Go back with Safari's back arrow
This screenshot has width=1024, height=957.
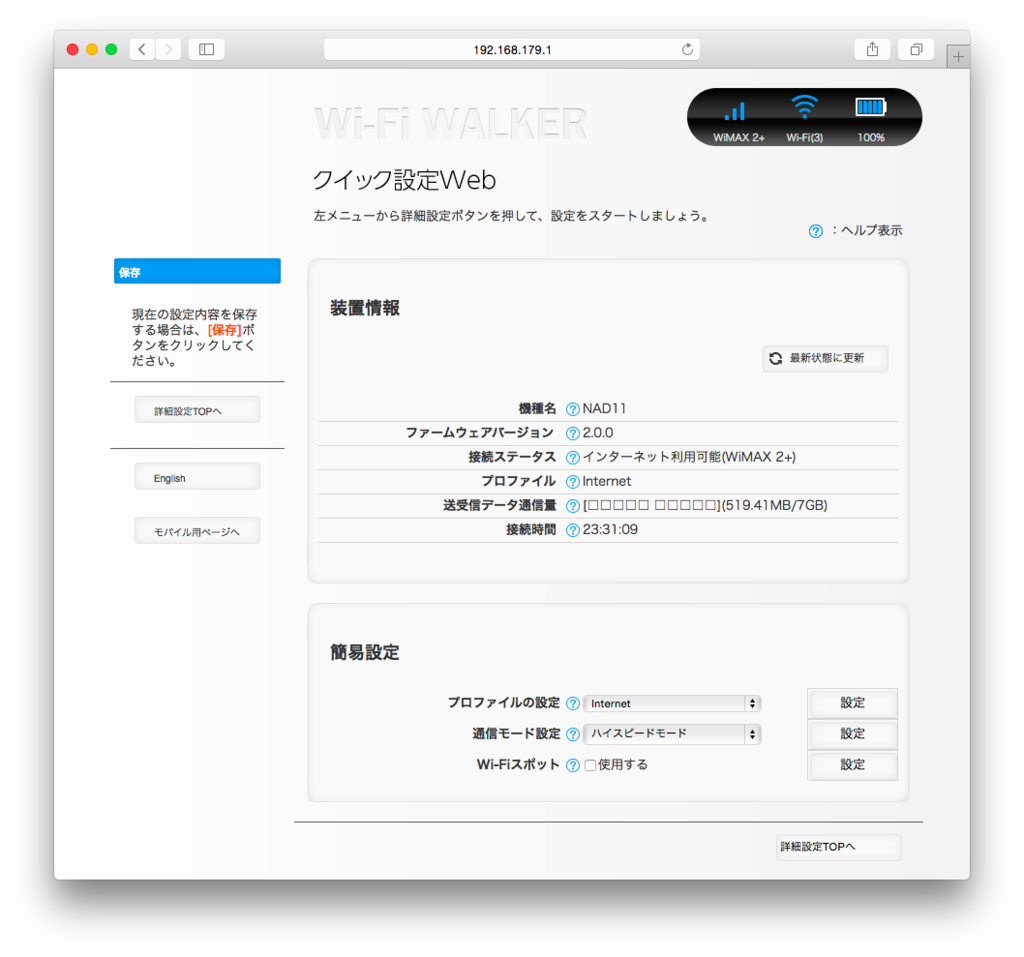[x=142, y=49]
